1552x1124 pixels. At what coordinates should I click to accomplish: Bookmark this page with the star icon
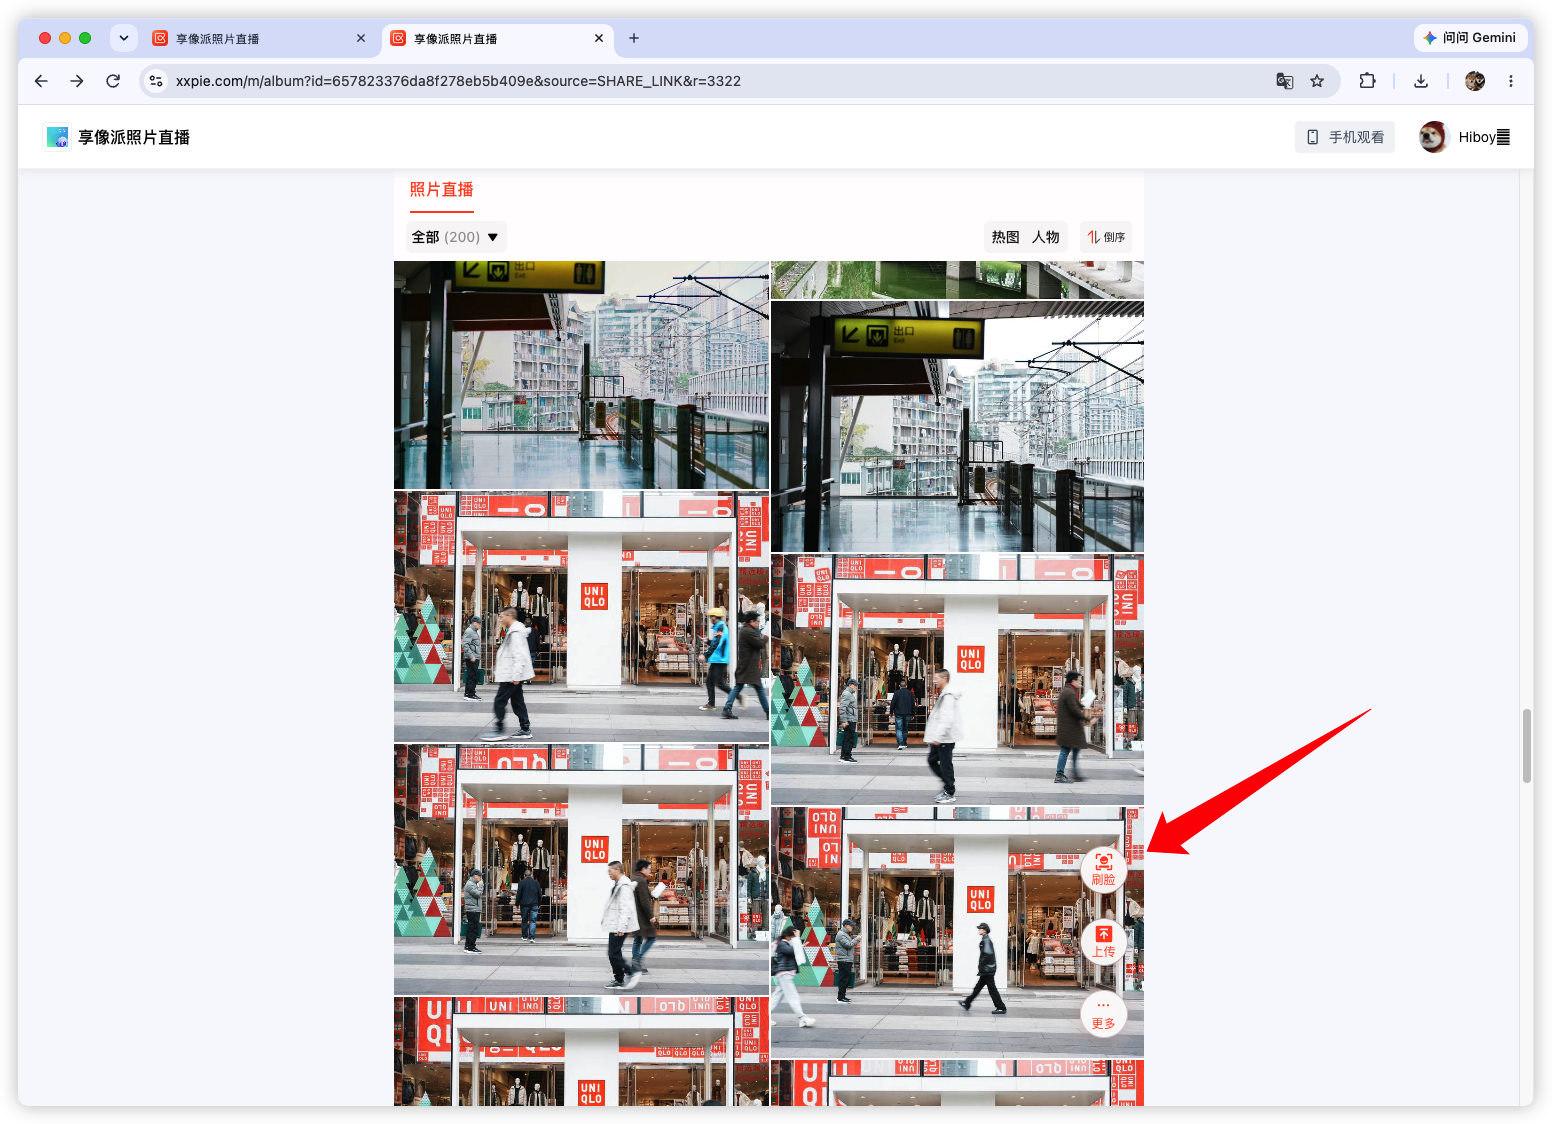pyautogui.click(x=1317, y=81)
